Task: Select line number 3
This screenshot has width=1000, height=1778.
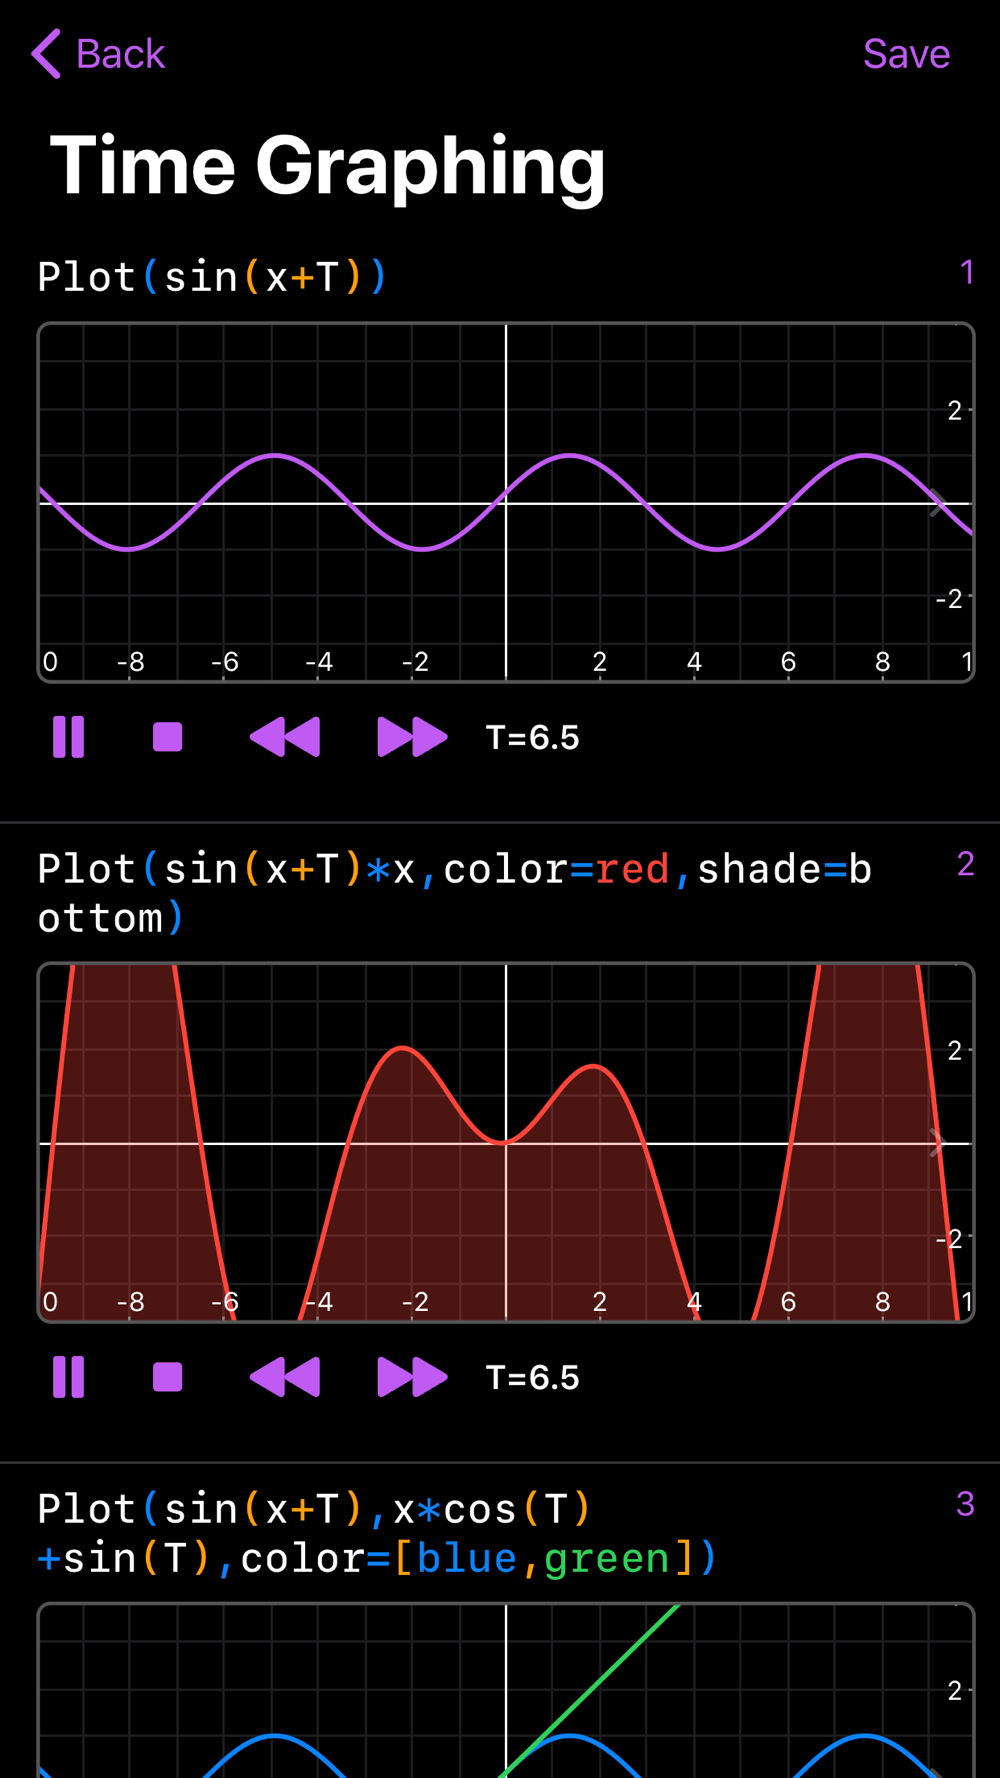Action: click(x=965, y=1504)
